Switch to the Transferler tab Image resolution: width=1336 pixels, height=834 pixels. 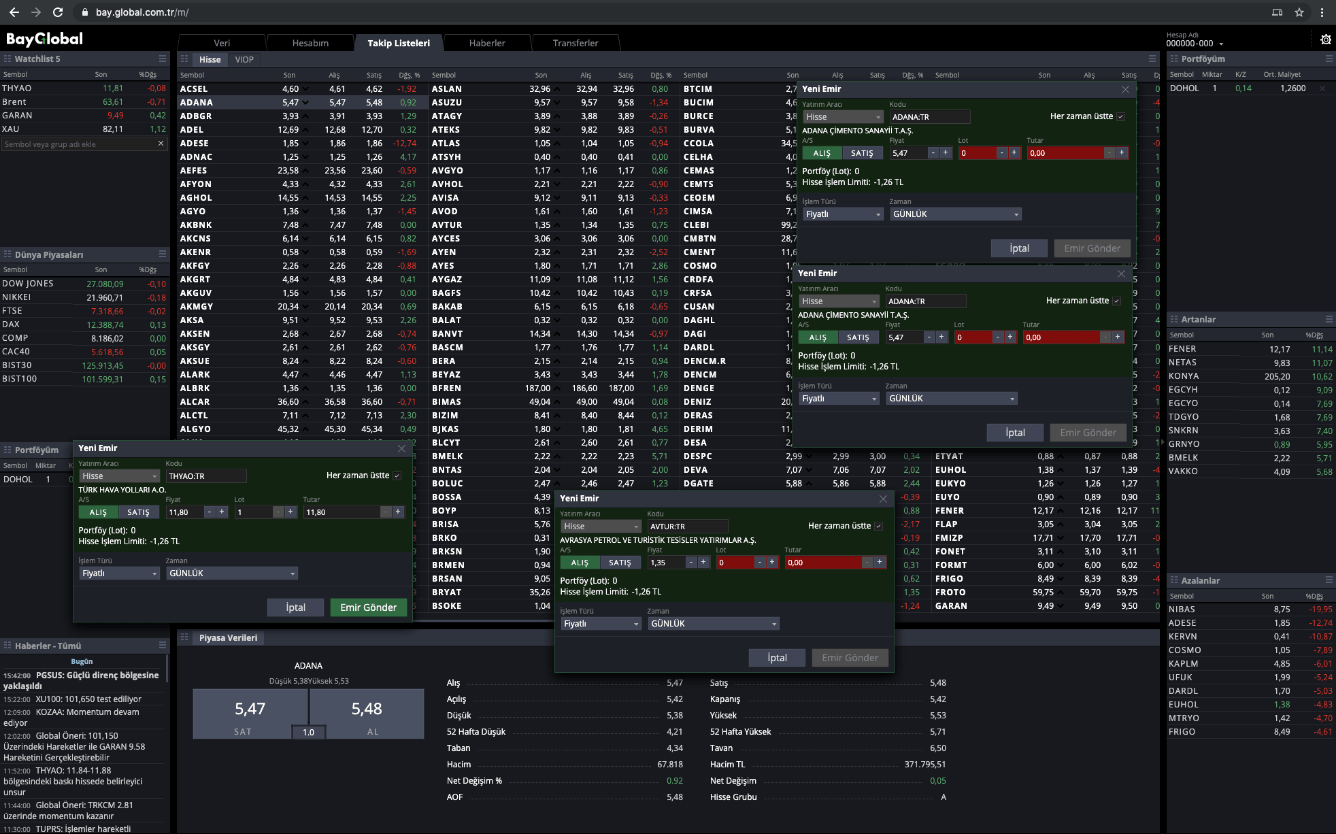click(x=575, y=43)
